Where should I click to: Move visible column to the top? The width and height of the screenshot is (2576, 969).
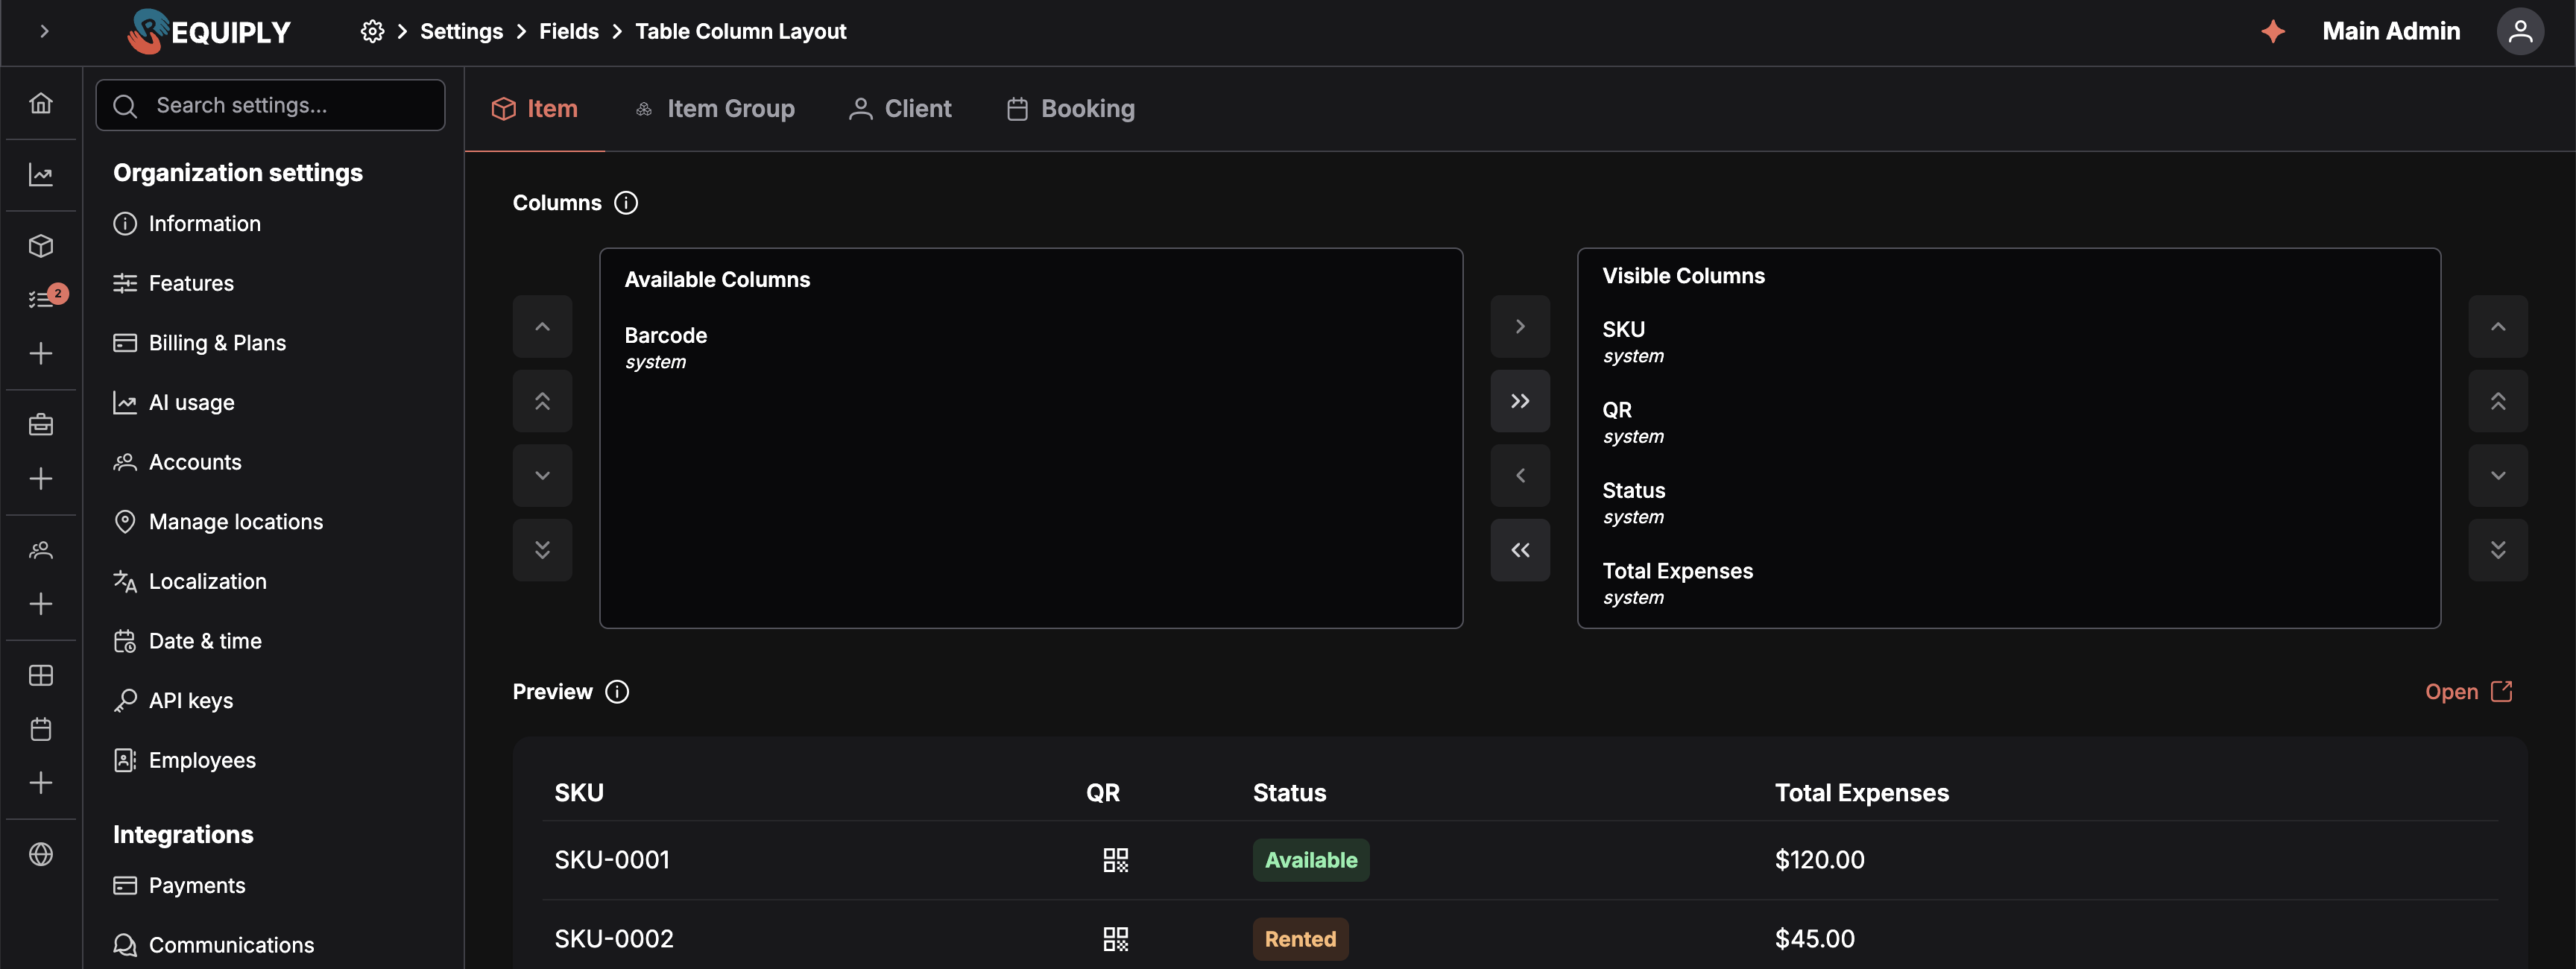click(2498, 401)
